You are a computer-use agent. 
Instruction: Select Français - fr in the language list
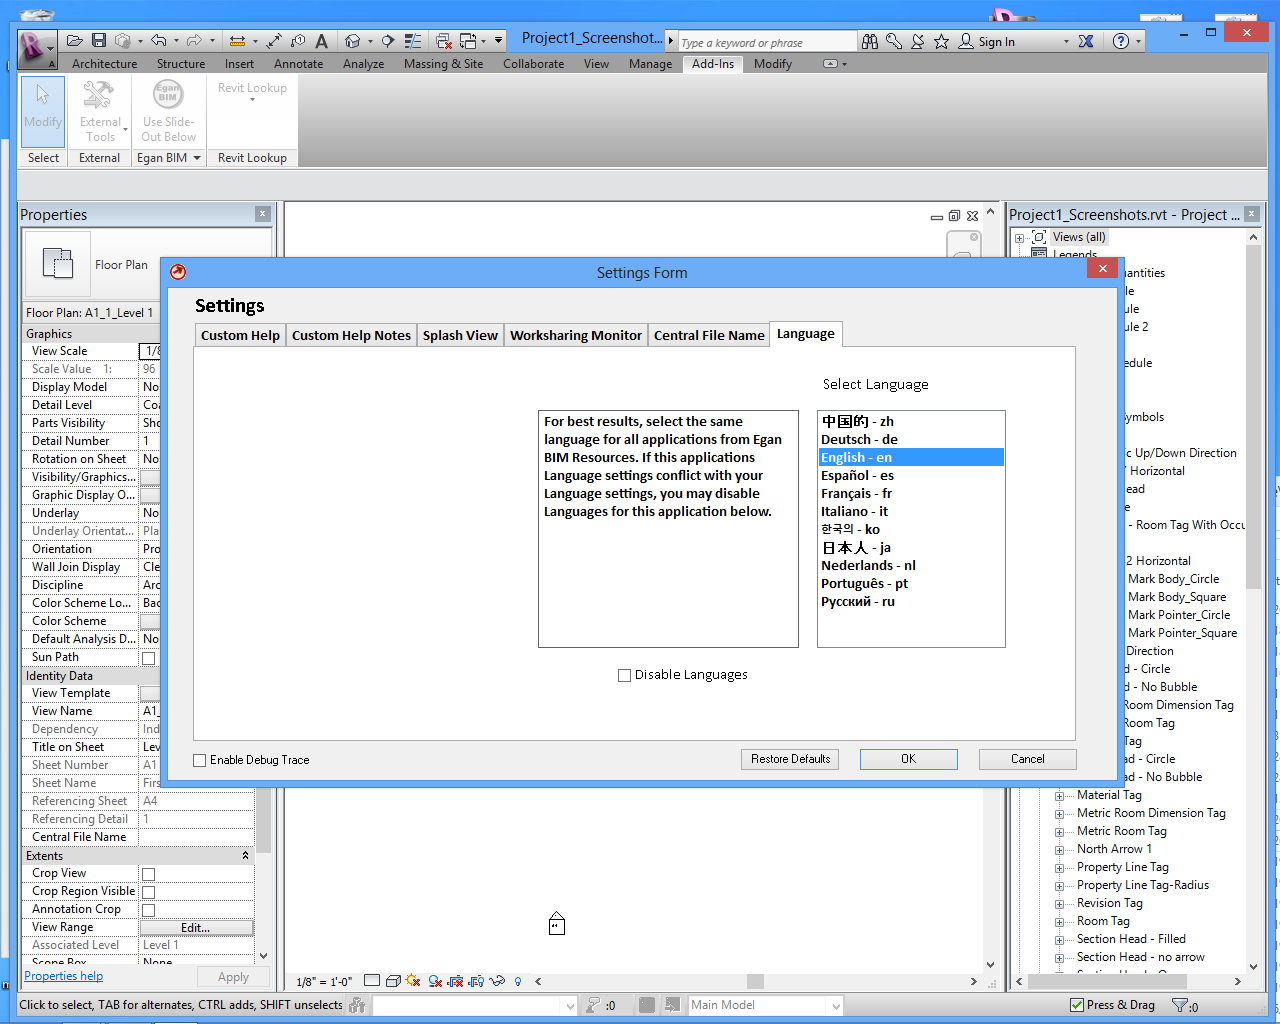coord(911,494)
